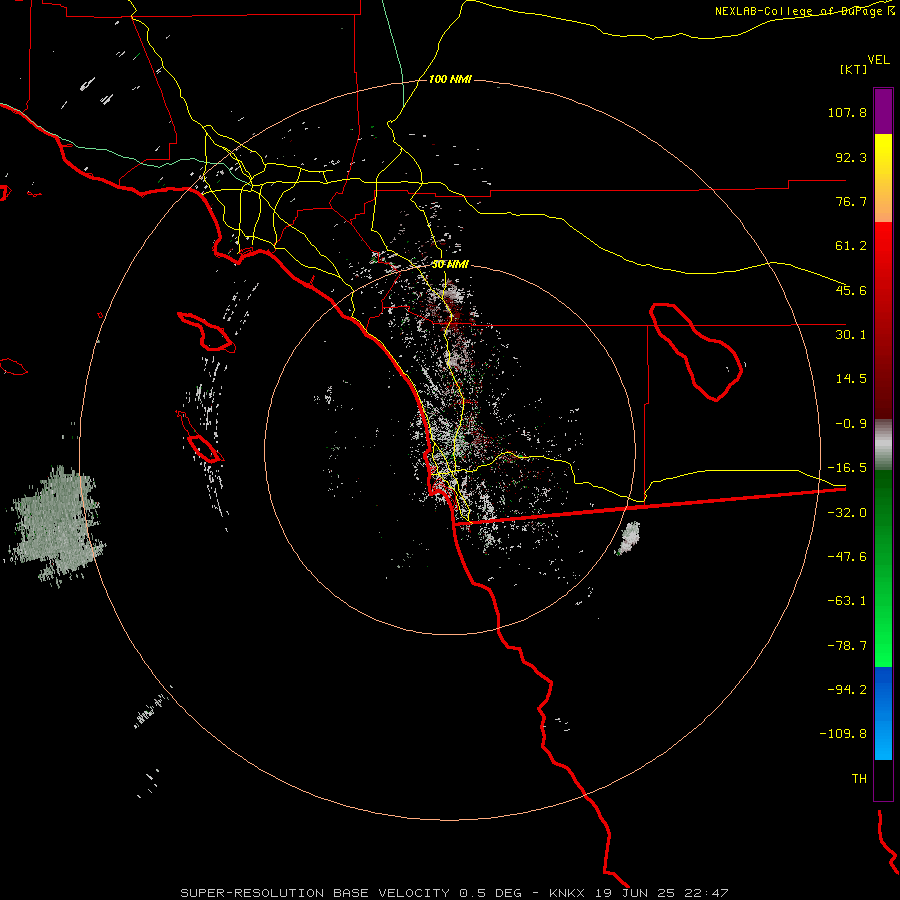
Task: Click the 76.7 scale value
Action: (x=851, y=201)
